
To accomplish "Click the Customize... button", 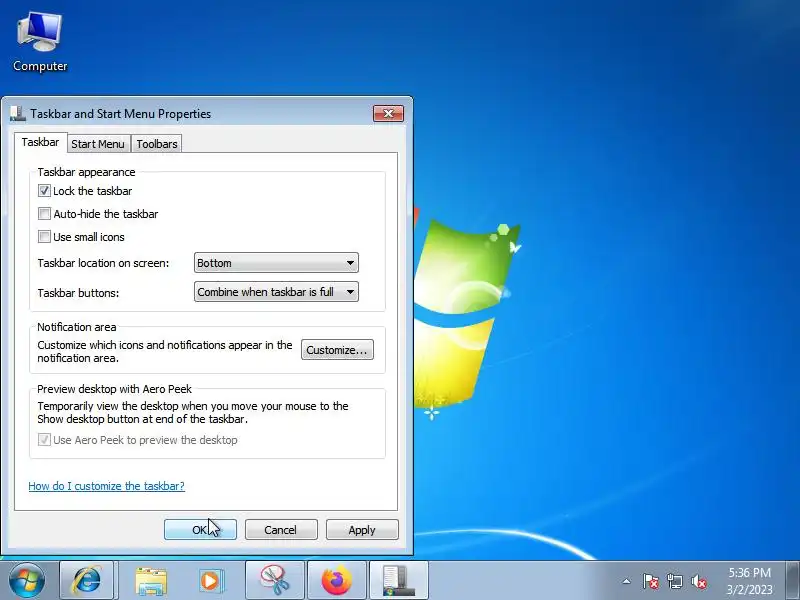I will click(x=337, y=350).
